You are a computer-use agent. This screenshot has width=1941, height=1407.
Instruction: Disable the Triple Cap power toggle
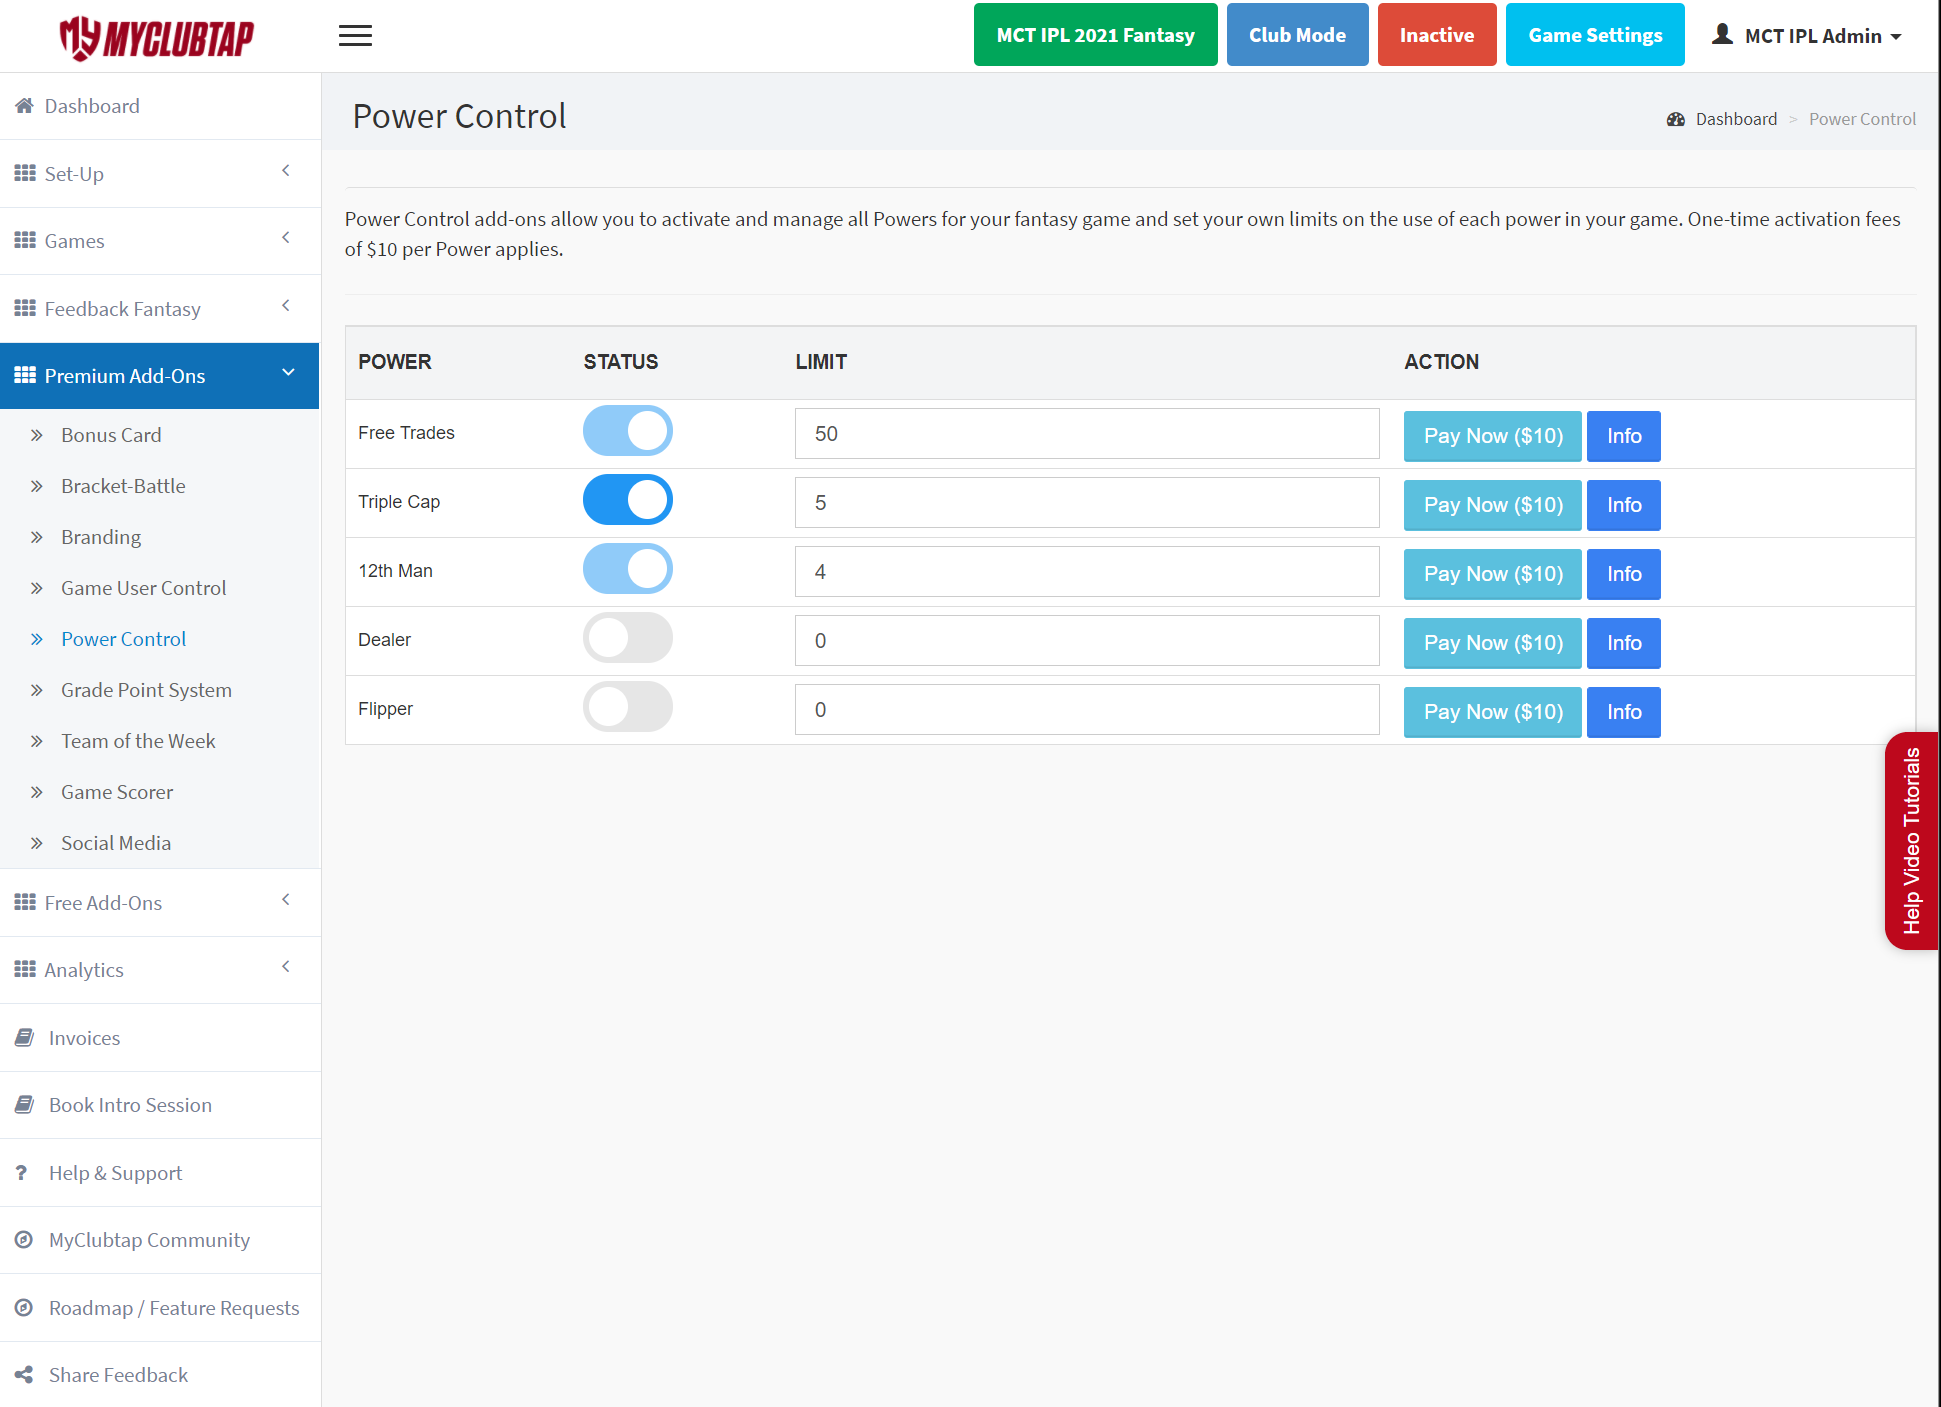628,500
